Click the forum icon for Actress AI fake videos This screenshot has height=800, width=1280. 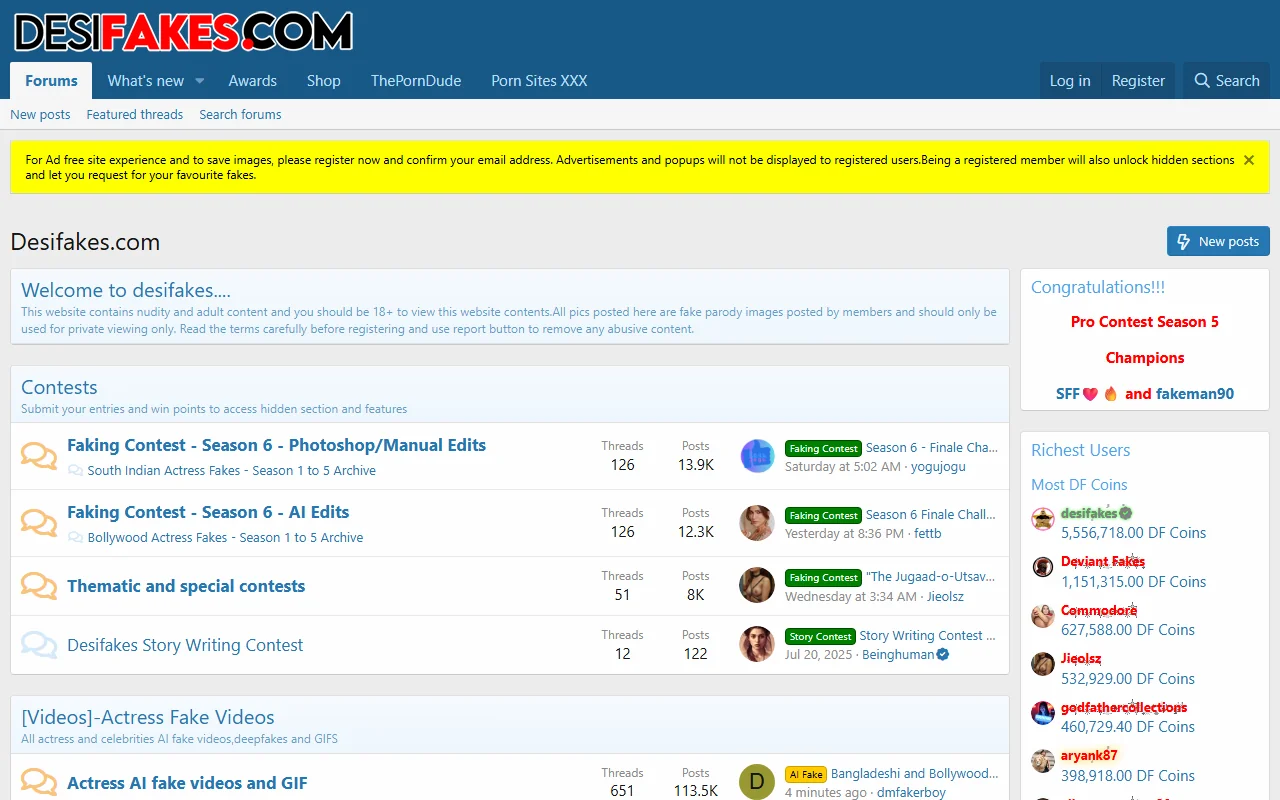(38, 781)
